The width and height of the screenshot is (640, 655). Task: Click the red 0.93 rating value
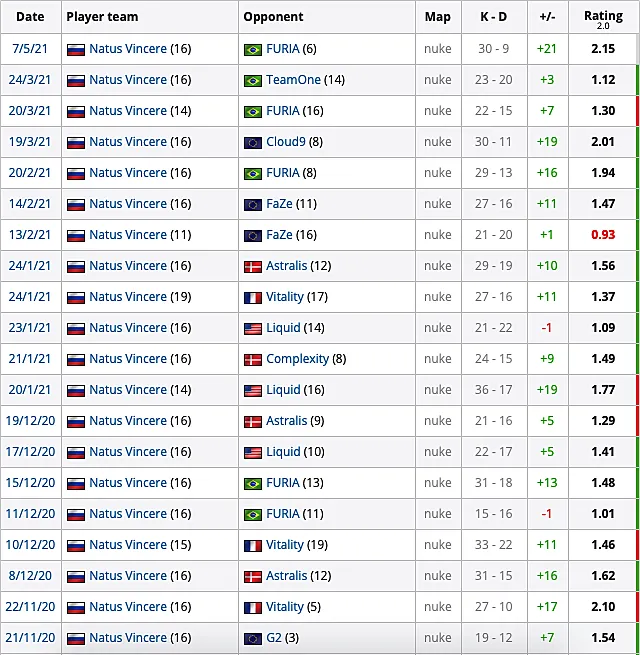[603, 234]
